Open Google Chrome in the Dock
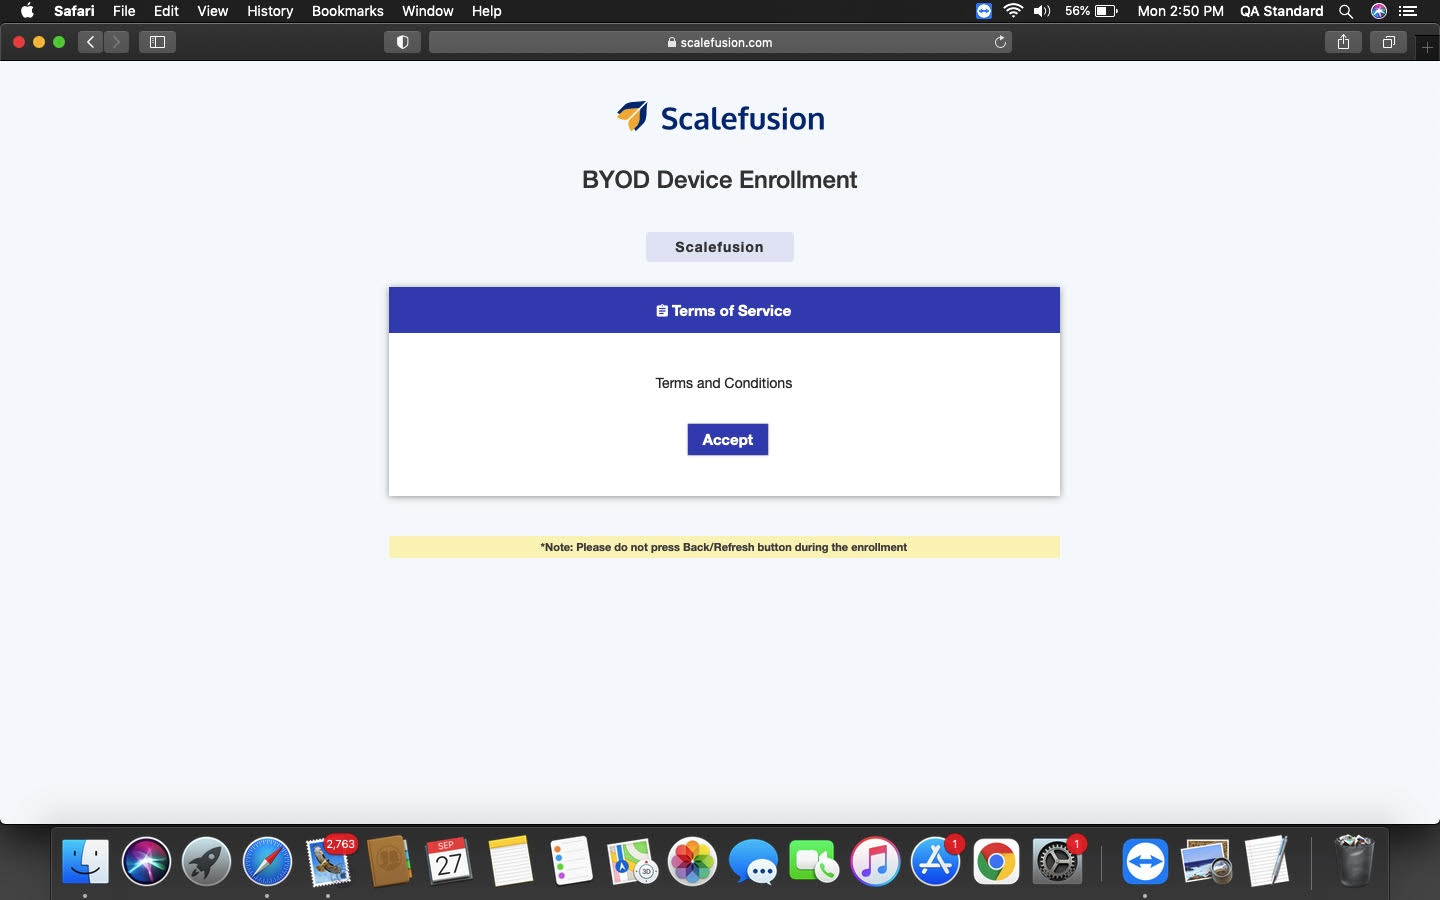 tap(996, 861)
